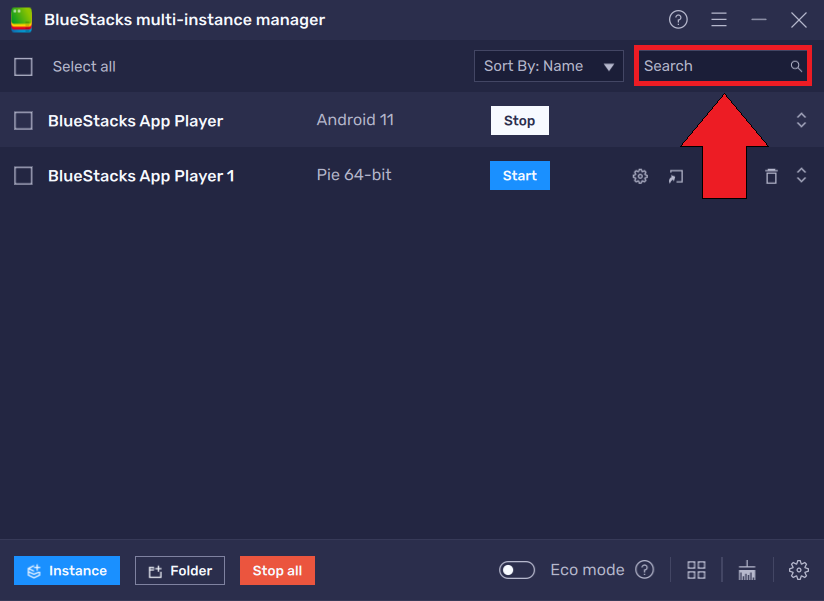Open the multi-instance manager settings gear
The image size is (824, 601).
(x=799, y=569)
